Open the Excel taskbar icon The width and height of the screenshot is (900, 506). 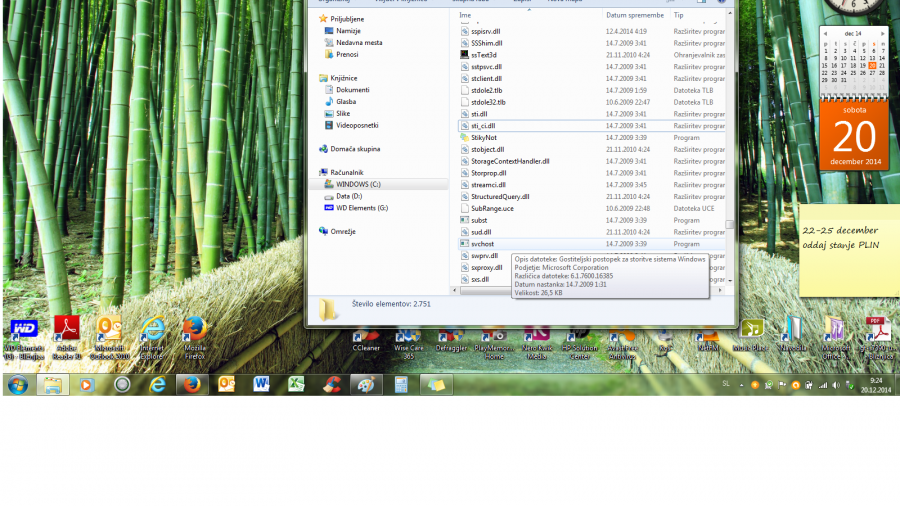(297, 384)
